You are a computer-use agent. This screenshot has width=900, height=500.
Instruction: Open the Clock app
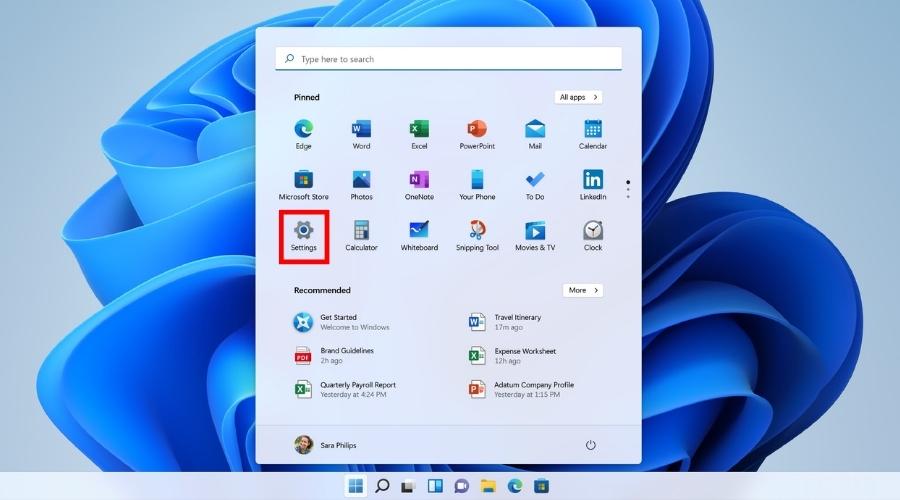(x=593, y=236)
